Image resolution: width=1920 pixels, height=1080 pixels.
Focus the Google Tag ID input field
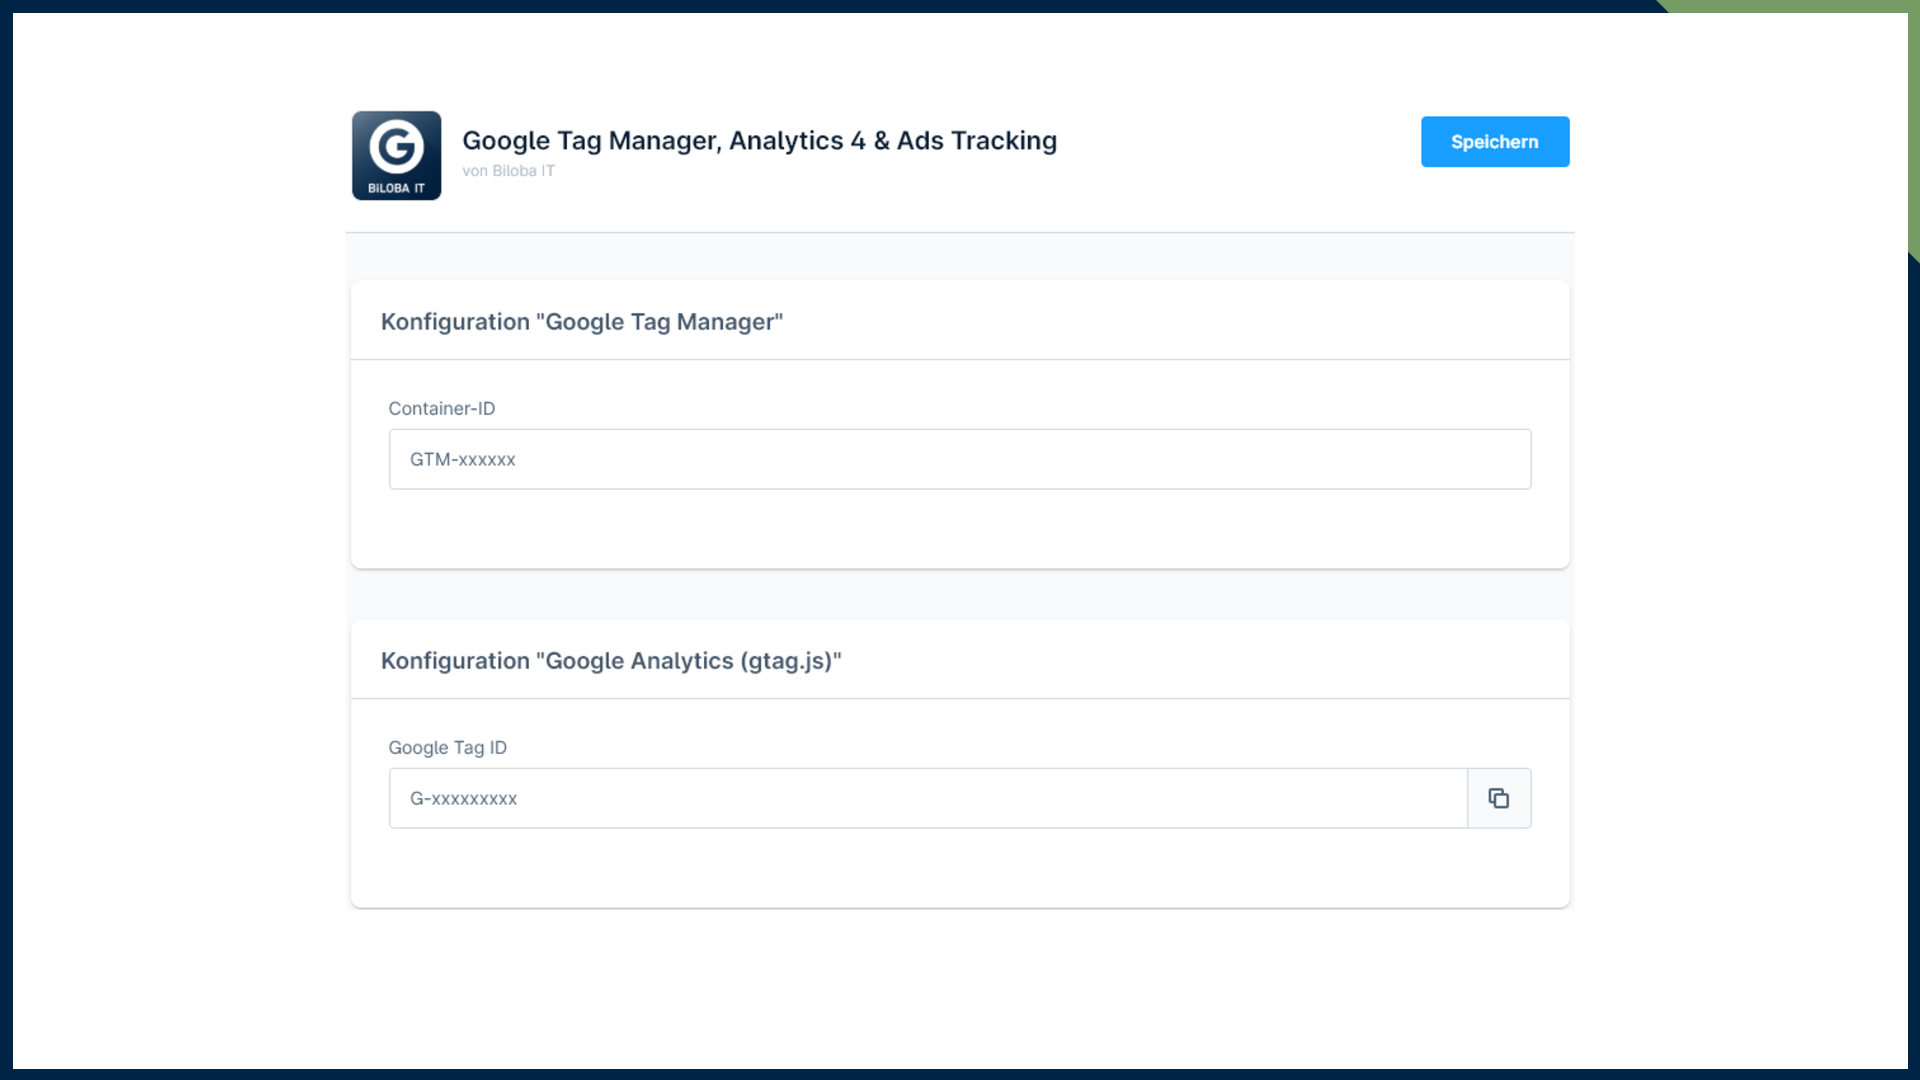(x=928, y=798)
